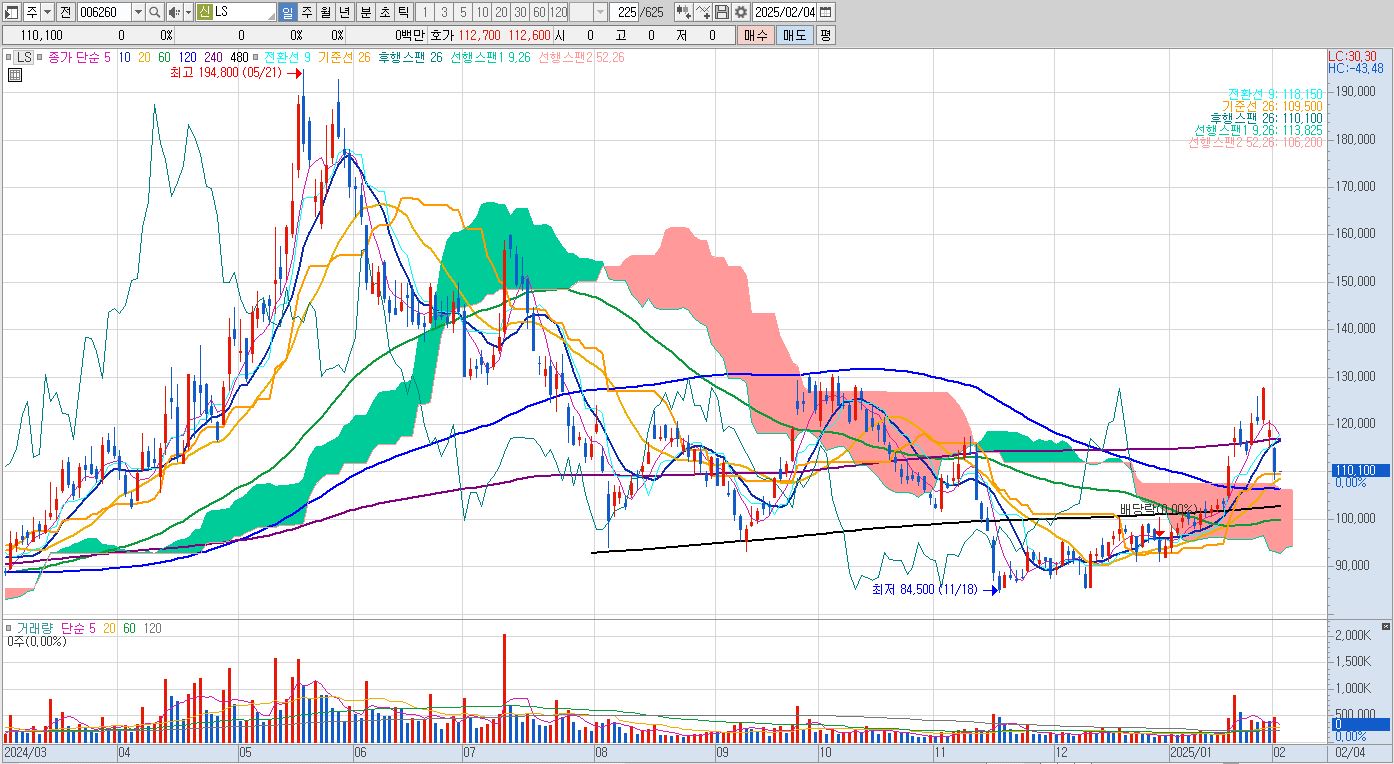Switch to the 년 (yearly) period
Image resolution: width=1394 pixels, height=764 pixels.
point(345,12)
